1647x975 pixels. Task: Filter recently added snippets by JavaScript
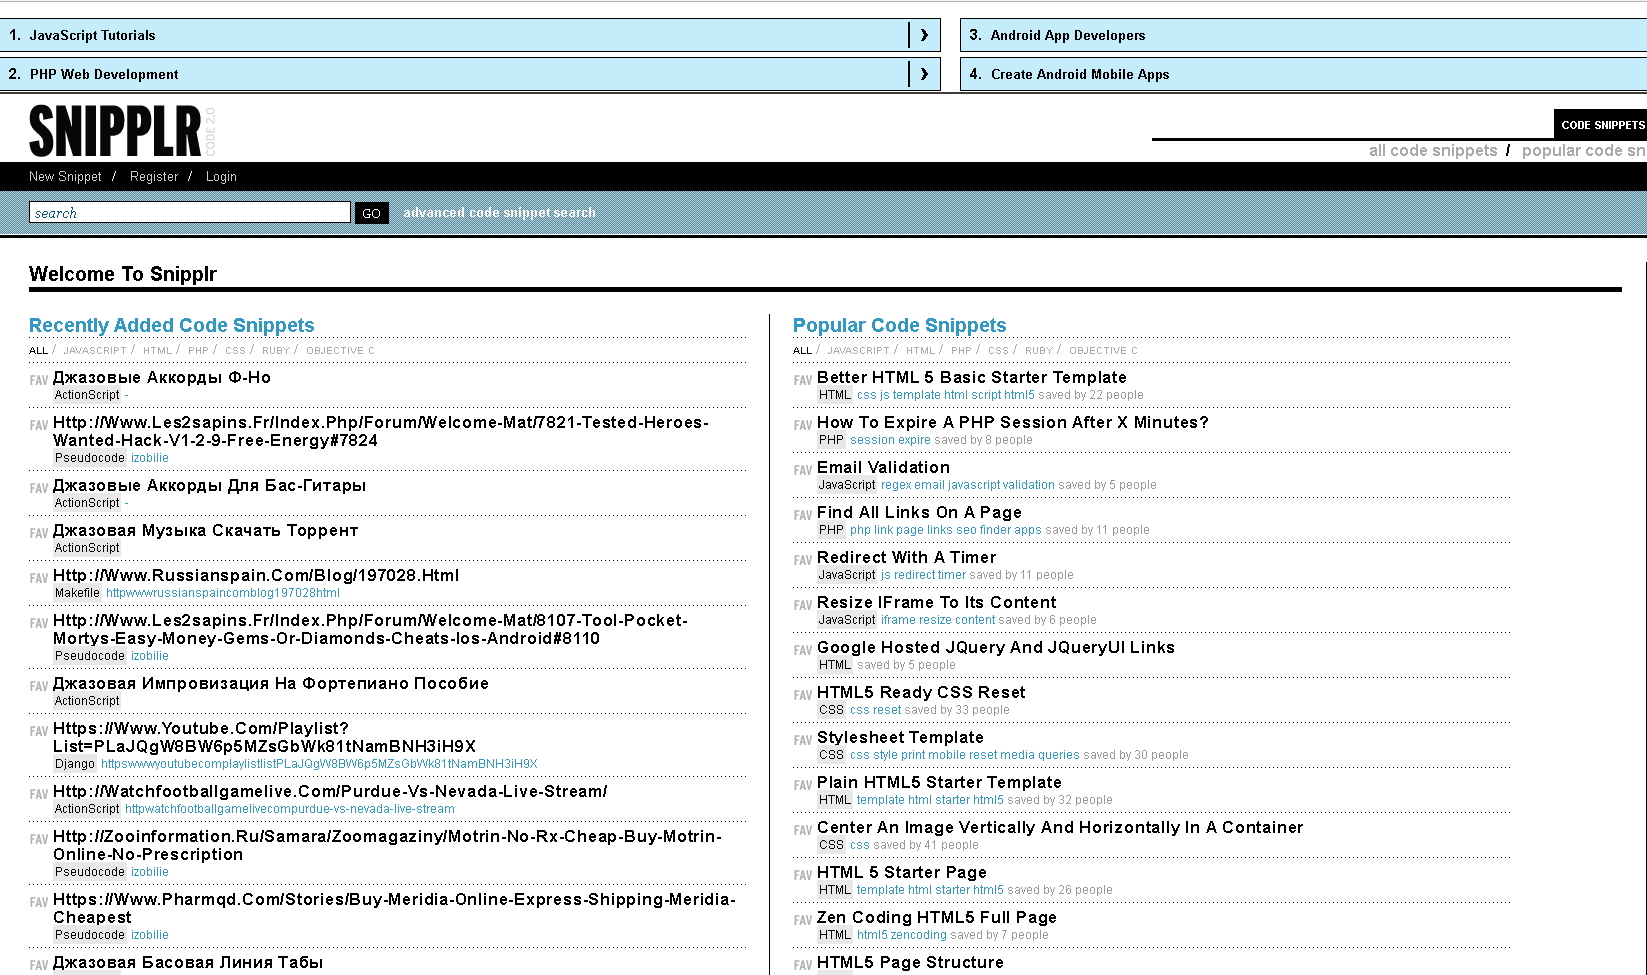pyautogui.click(x=95, y=351)
